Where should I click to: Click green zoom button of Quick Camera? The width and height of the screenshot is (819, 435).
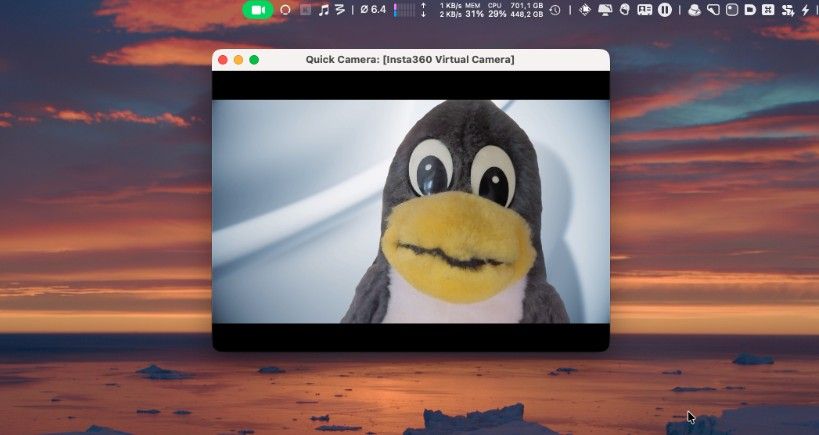click(x=254, y=60)
